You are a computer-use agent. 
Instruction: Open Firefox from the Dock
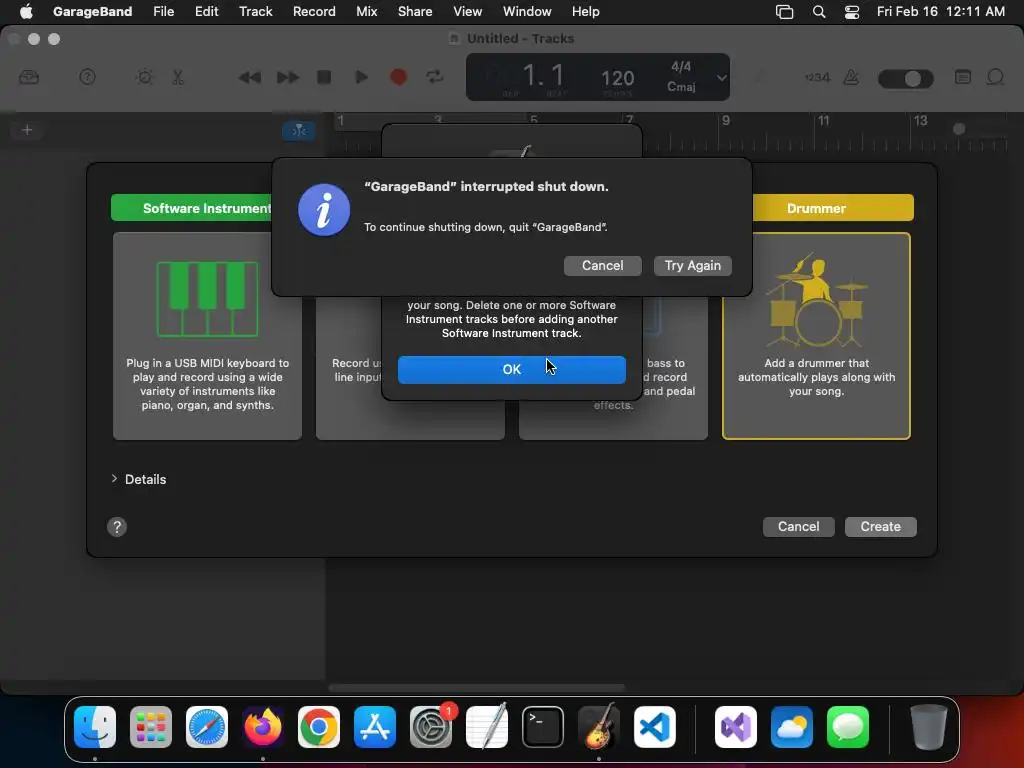click(263, 727)
